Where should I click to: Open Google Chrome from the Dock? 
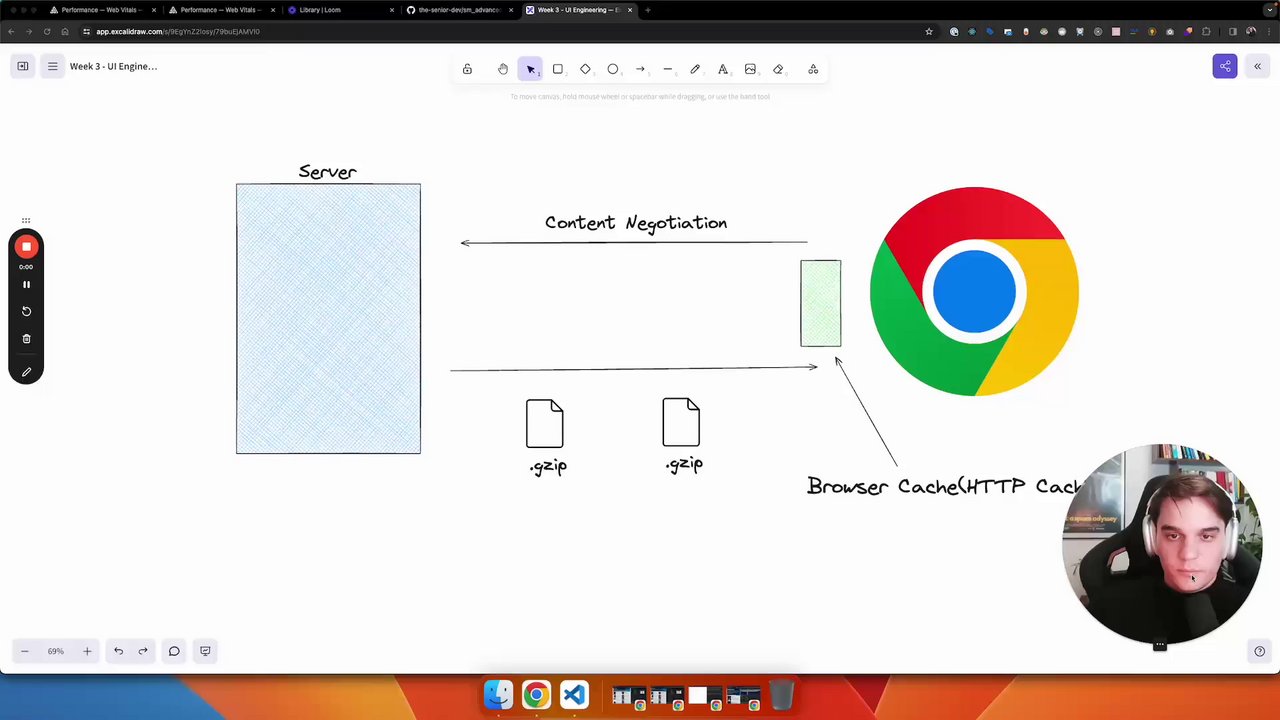[536, 694]
